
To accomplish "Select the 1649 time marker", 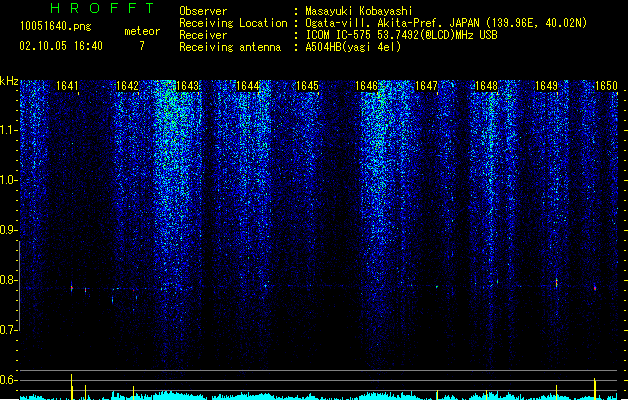I will [546, 86].
